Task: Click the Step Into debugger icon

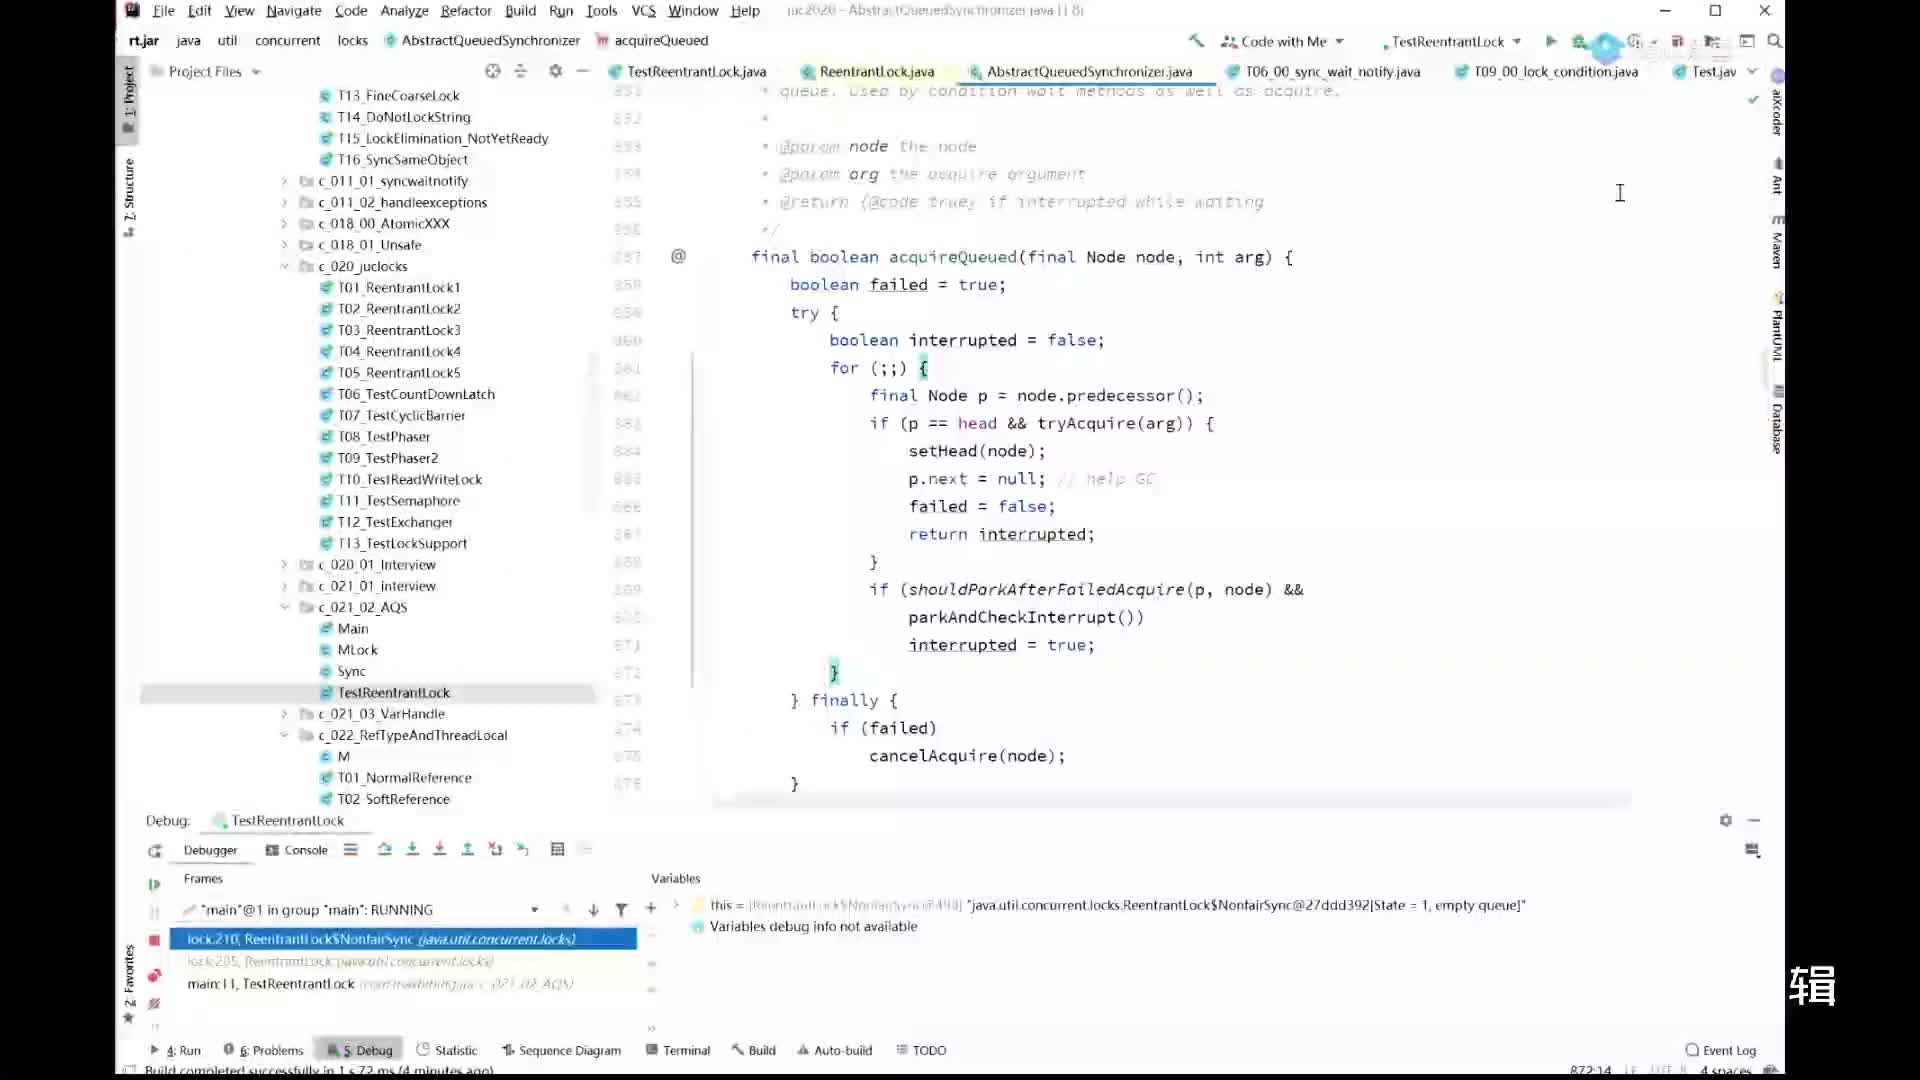Action: pos(411,849)
